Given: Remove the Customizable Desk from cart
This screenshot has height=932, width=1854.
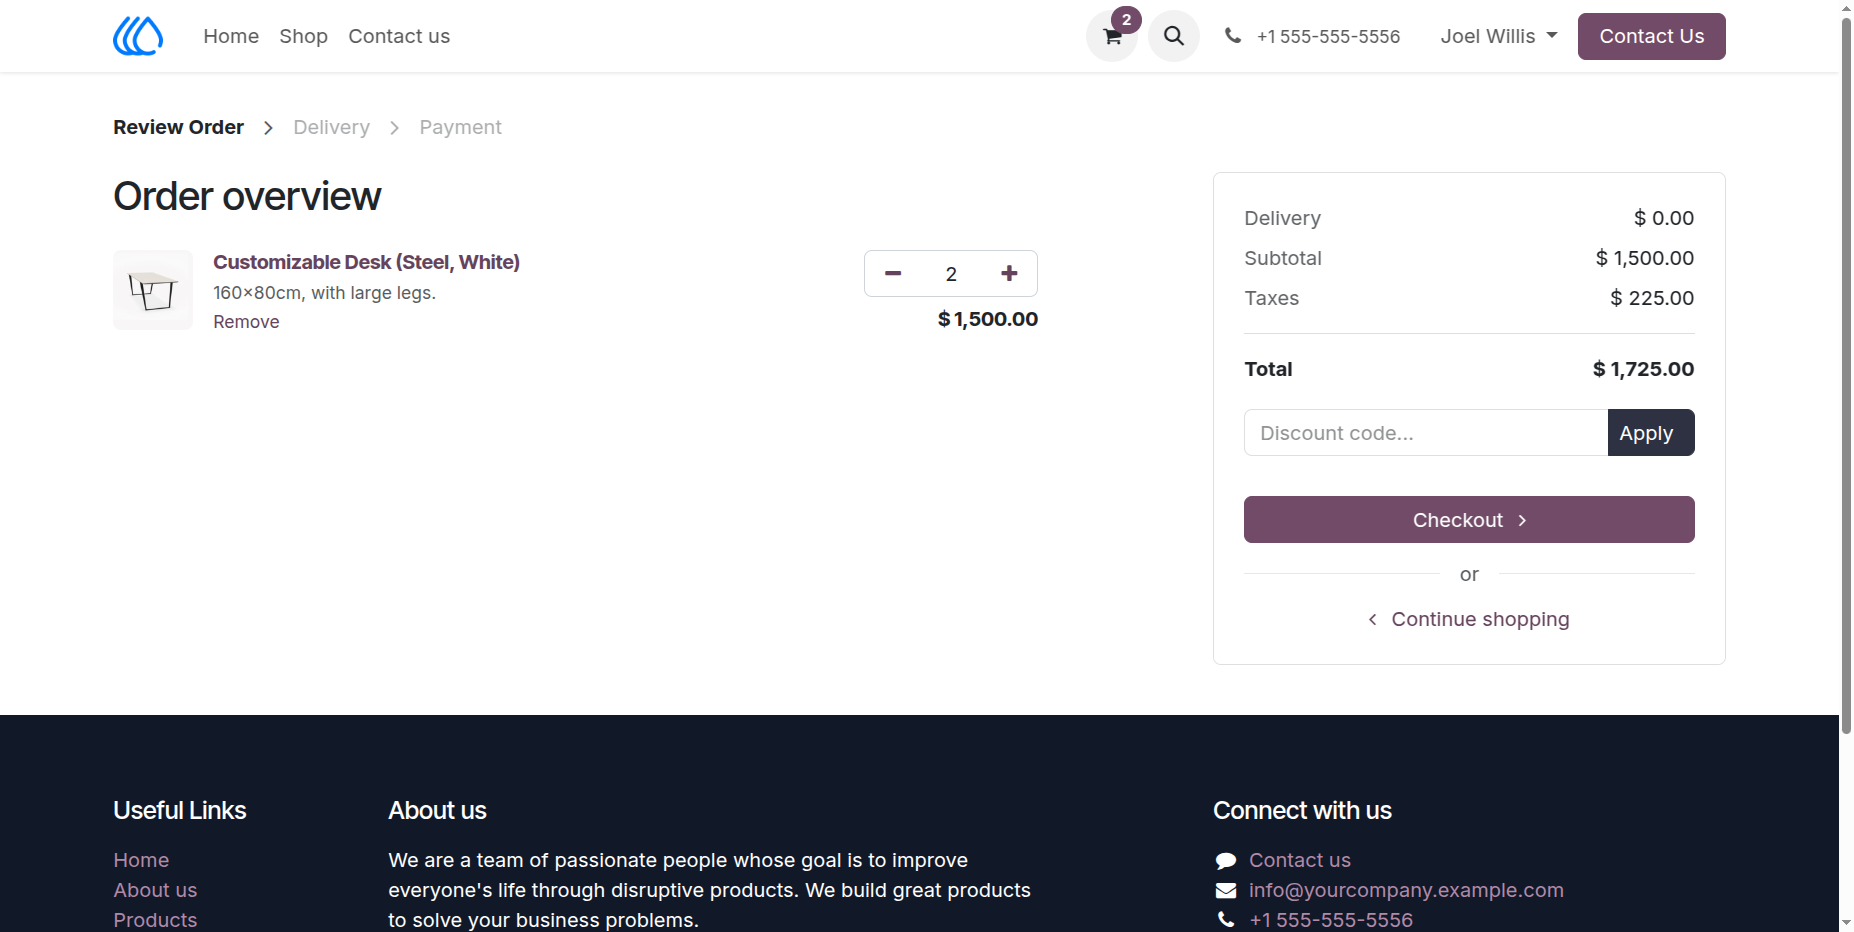Looking at the screenshot, I should (246, 322).
